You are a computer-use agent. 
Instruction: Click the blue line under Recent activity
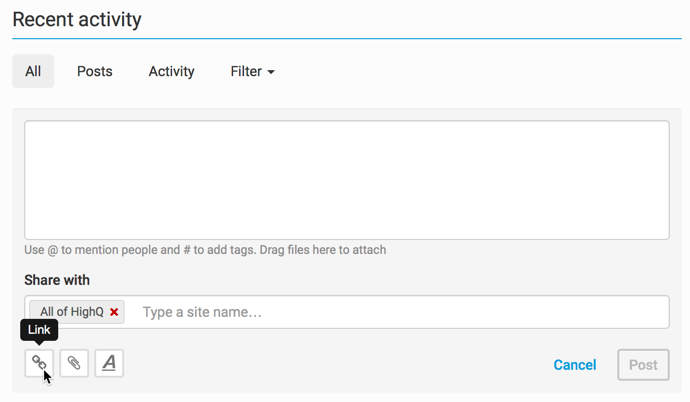(x=346, y=39)
